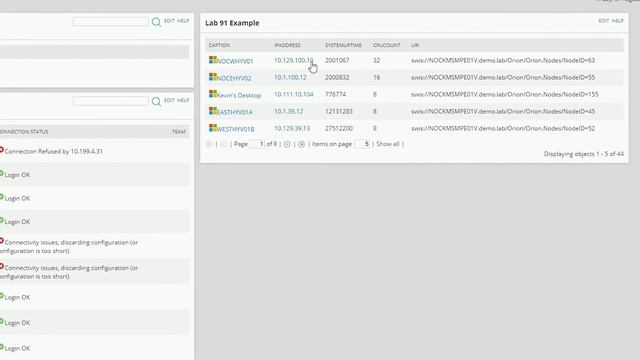640x360 pixels.
Task: Click the search box in the lower left widget
Action: click(x=111, y=101)
